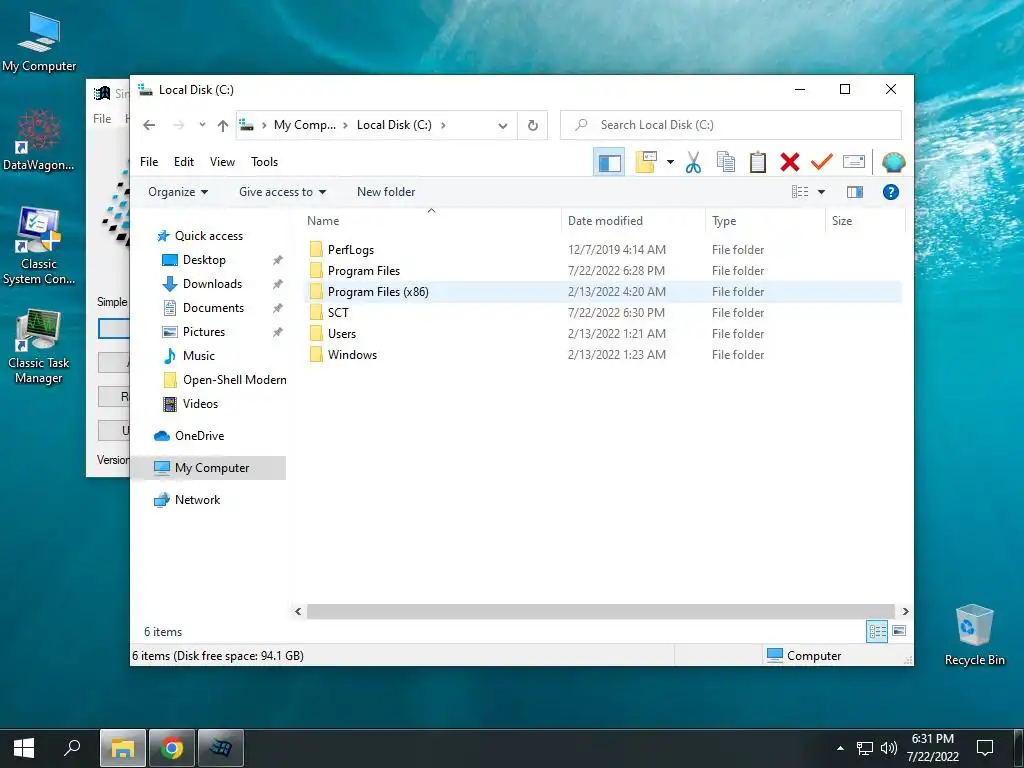The width and height of the screenshot is (1024, 768).
Task: Click the orange checkmark Properties icon
Action: 822,161
